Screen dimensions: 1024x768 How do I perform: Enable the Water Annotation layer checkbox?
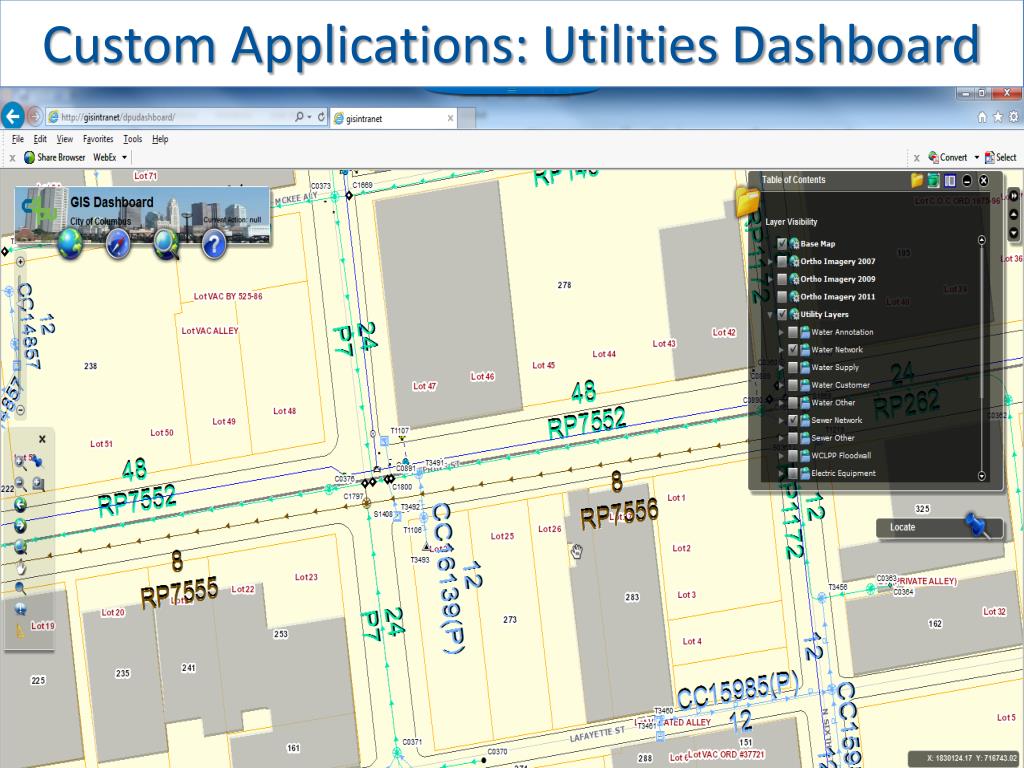point(793,332)
